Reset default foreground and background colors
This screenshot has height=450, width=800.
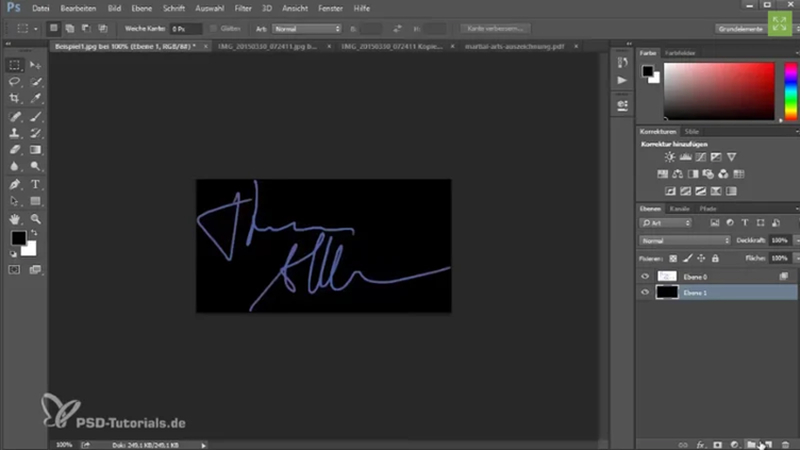13,254
